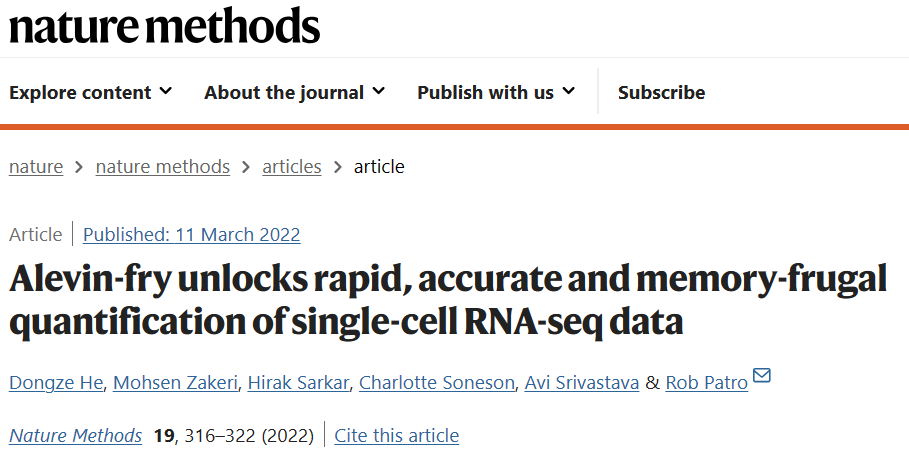Click Rob Patro author link

[707, 383]
